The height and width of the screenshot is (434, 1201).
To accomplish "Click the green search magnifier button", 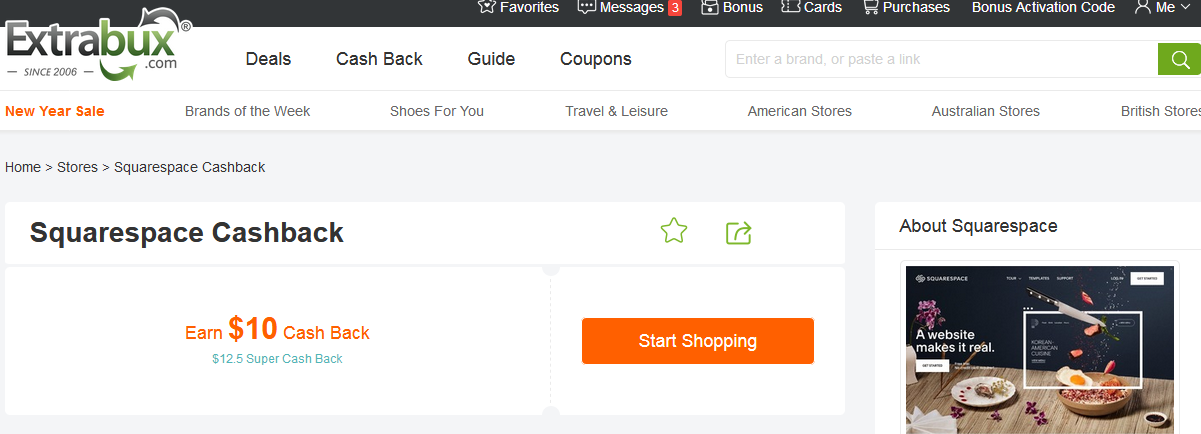I will click(1178, 59).
